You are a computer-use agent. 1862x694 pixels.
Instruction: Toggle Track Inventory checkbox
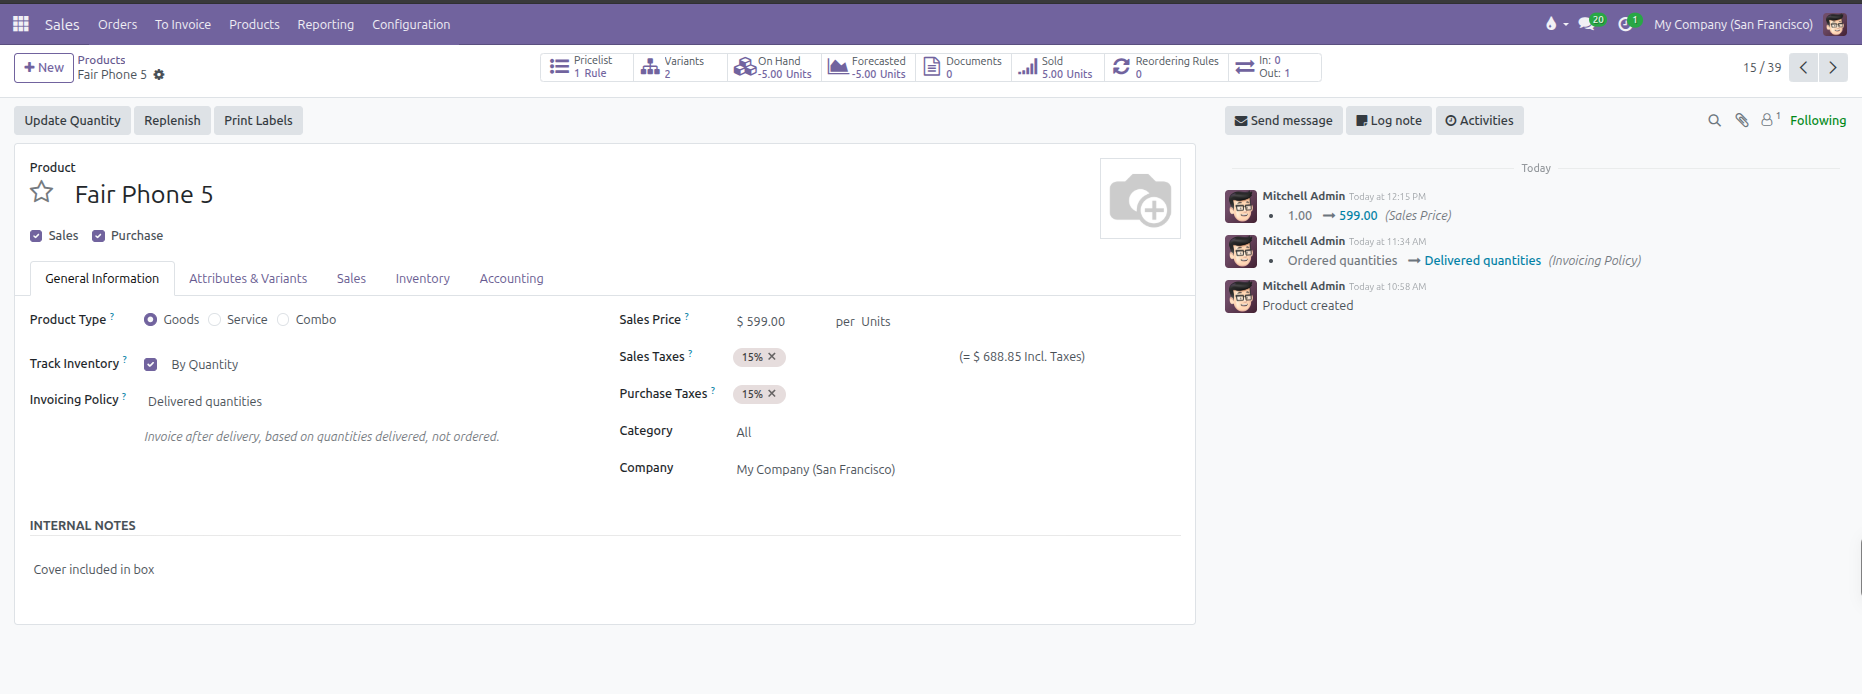[x=151, y=365]
